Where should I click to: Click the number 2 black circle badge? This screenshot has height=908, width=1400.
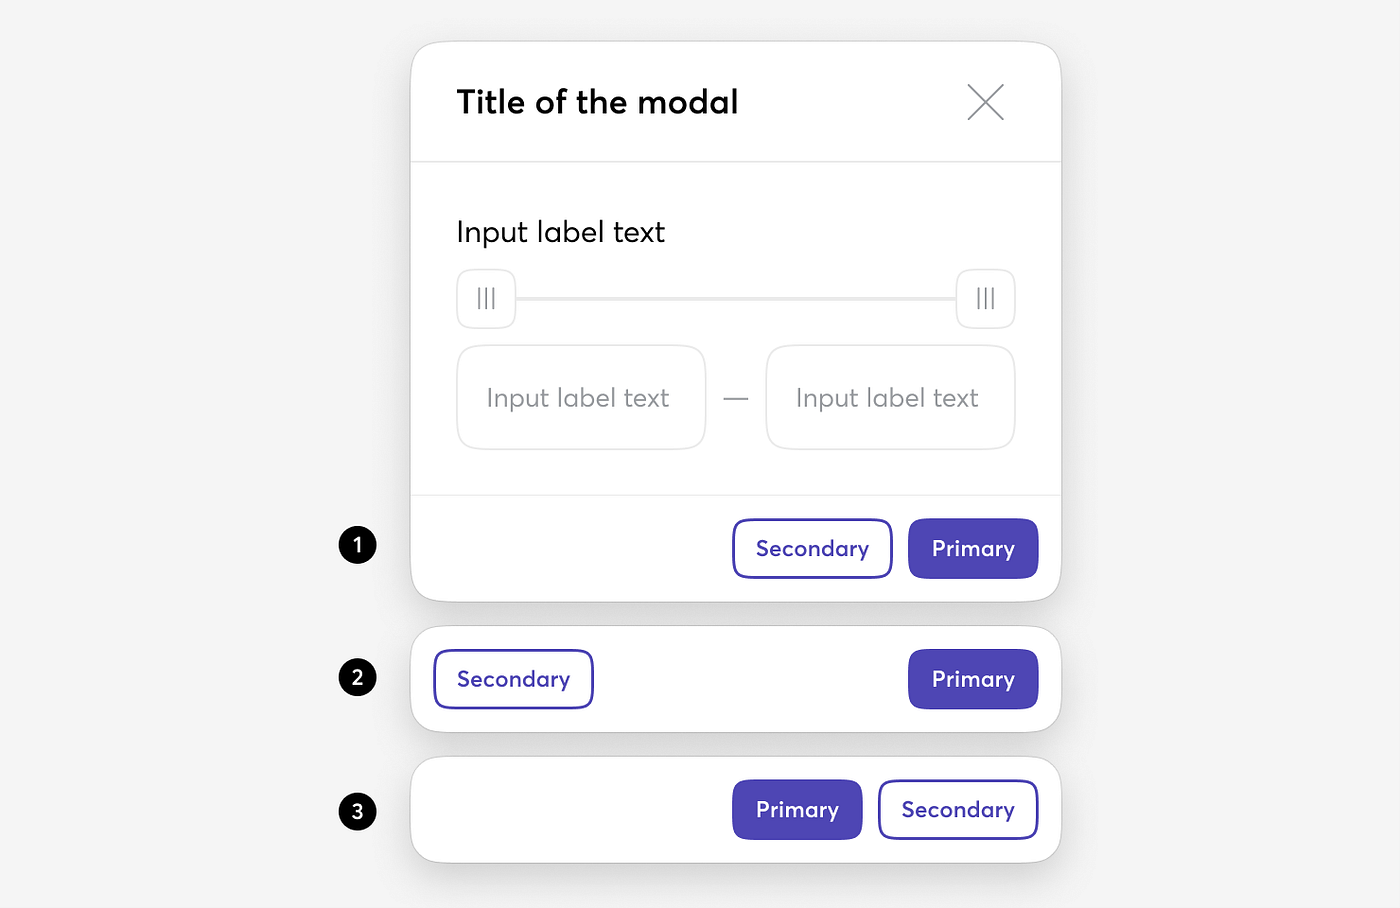coord(357,677)
